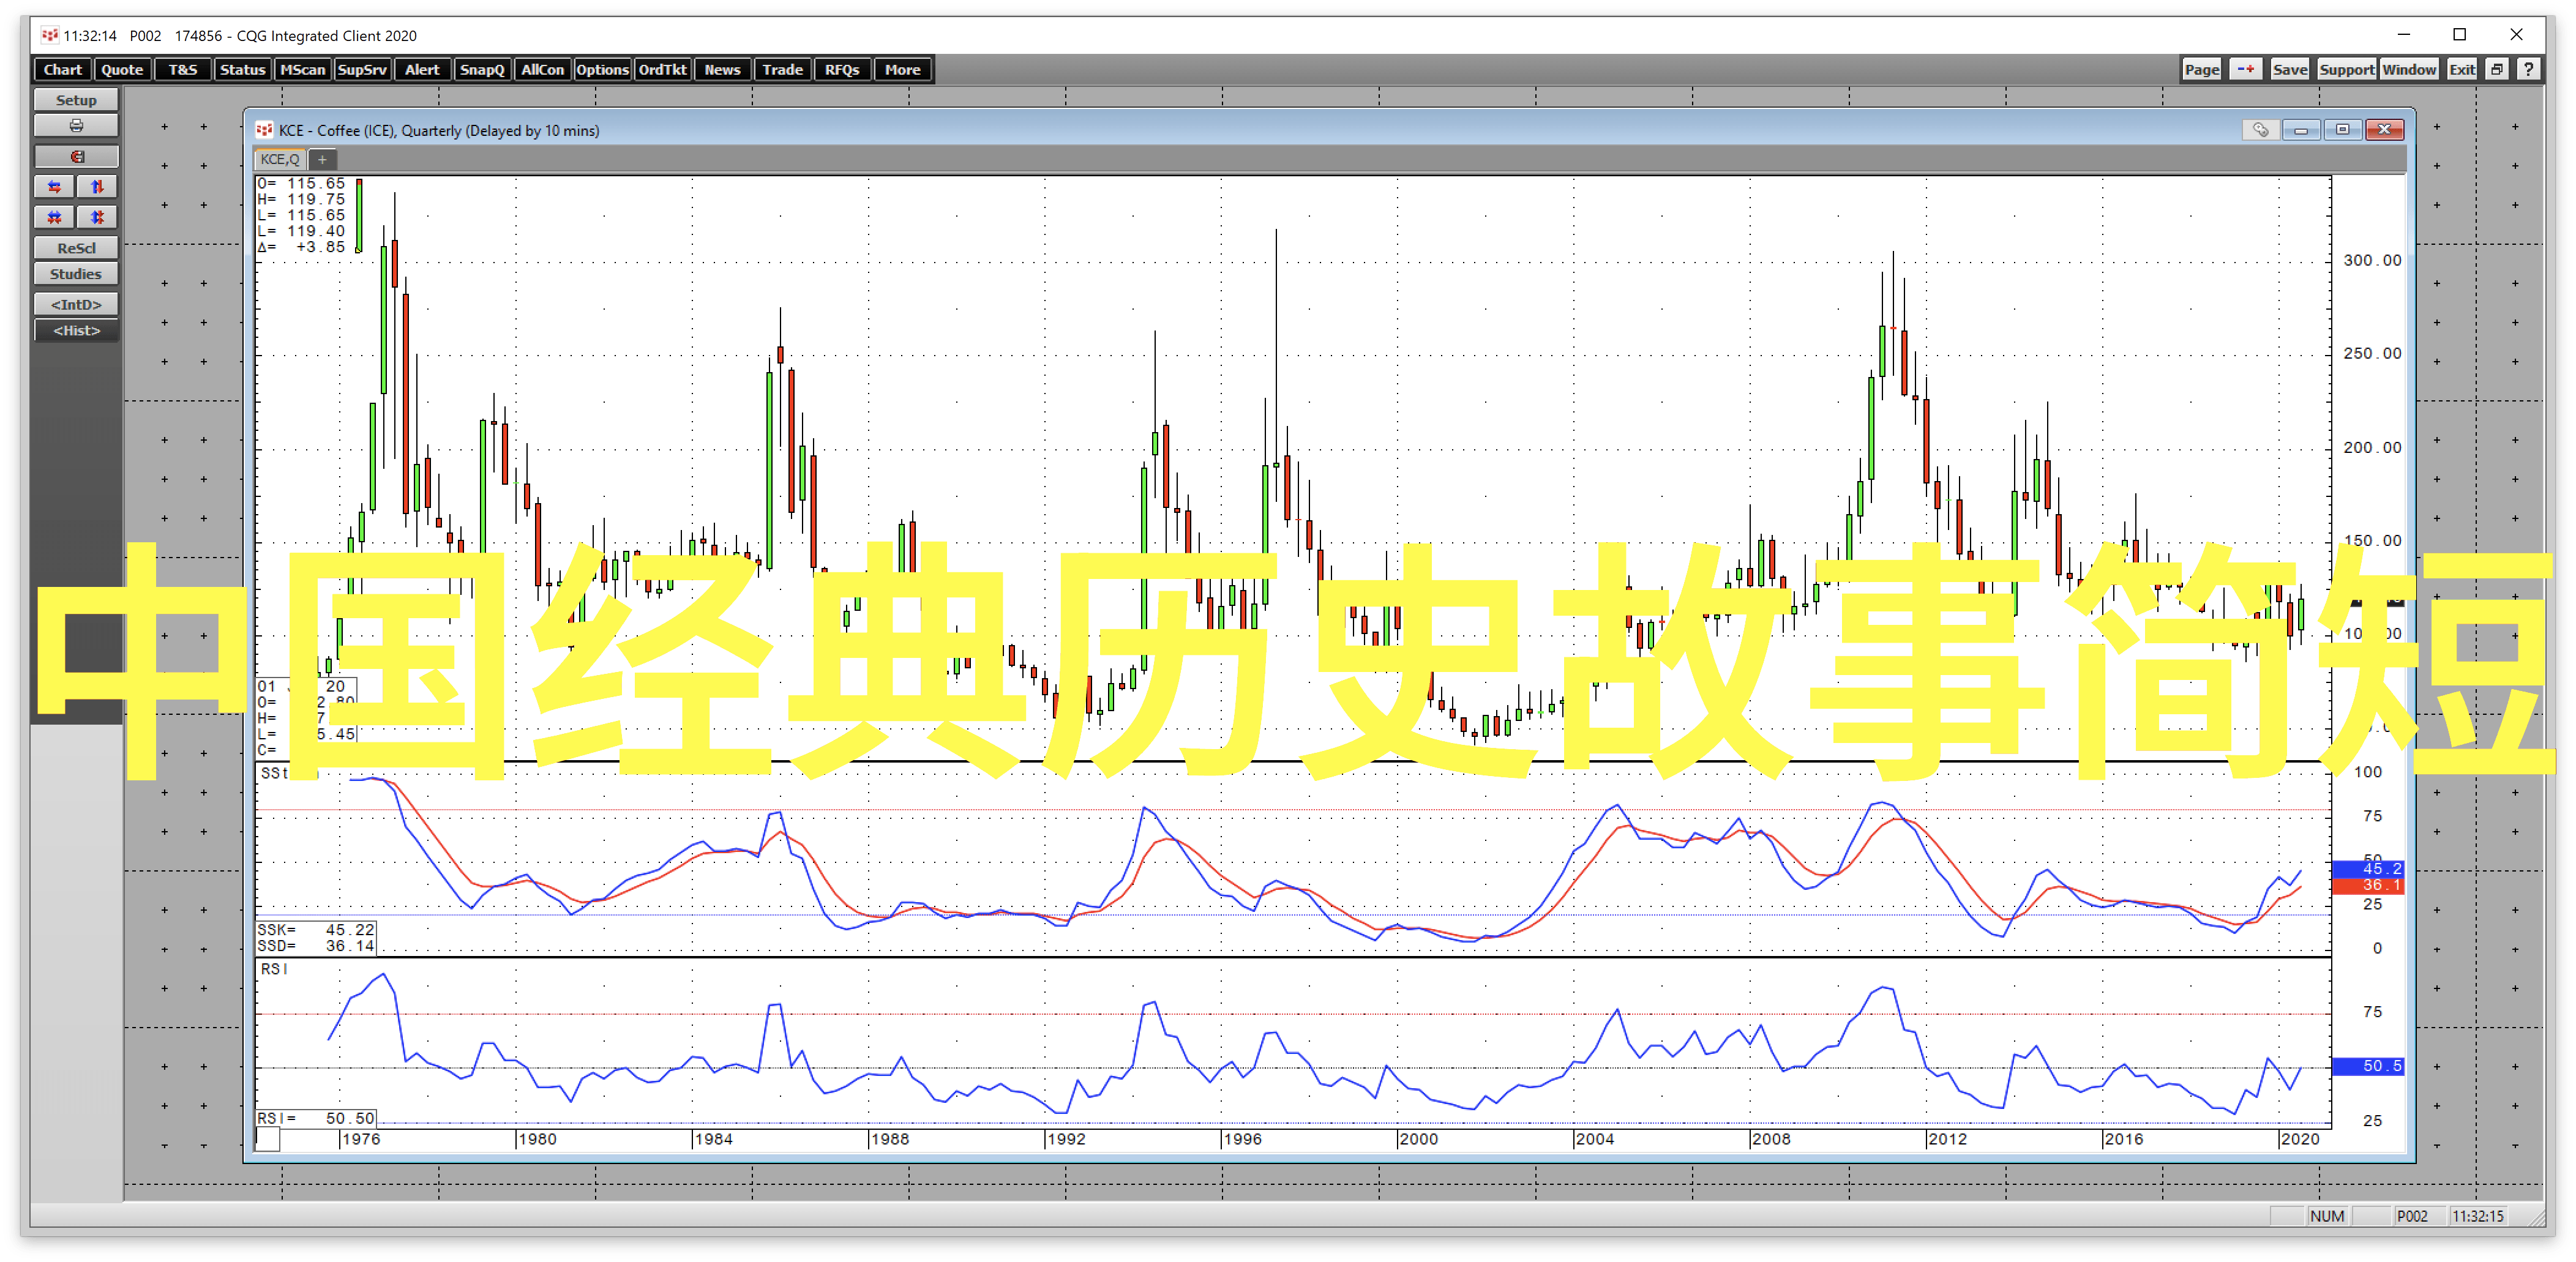The width and height of the screenshot is (2576, 1262).
Task: Click the SnapQ toolbar button
Action: [x=482, y=70]
